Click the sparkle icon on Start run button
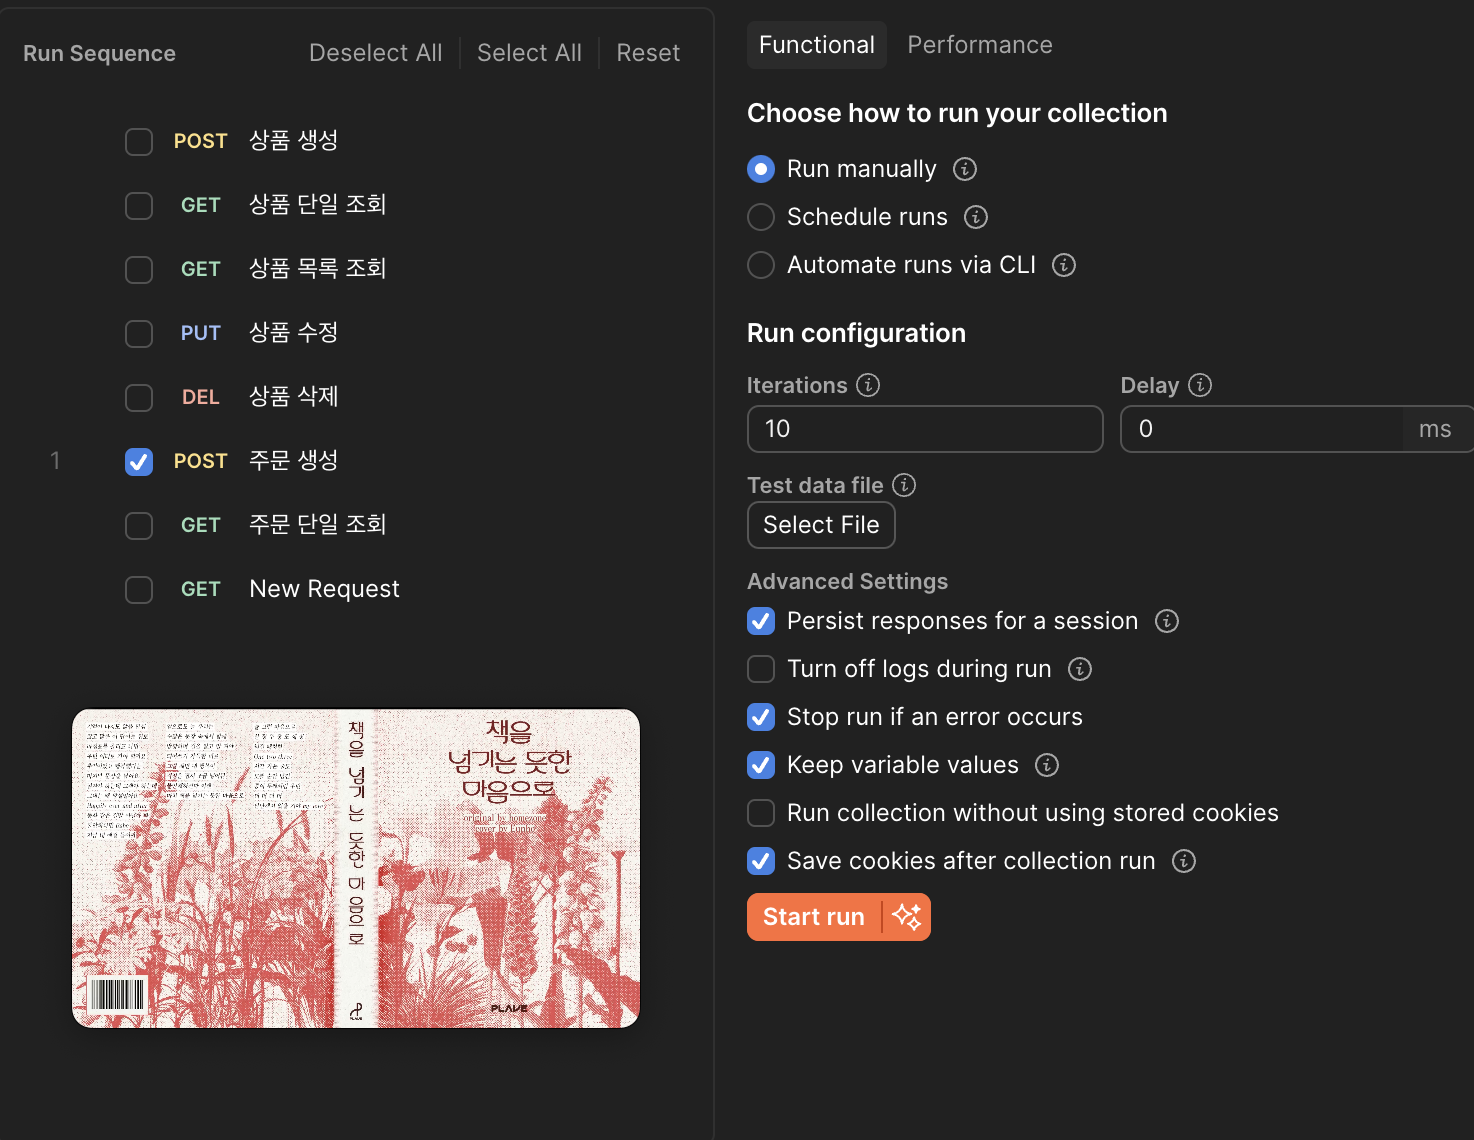 (x=907, y=917)
